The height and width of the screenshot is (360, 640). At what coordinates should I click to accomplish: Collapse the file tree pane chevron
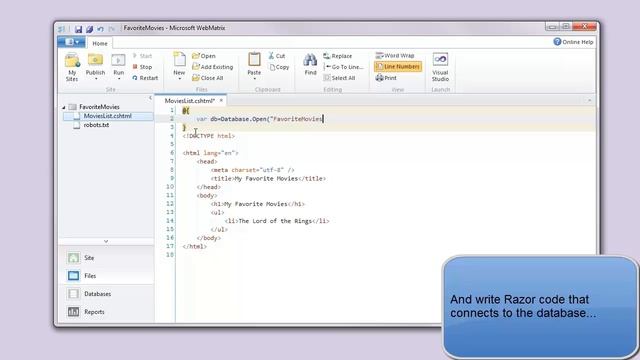150,98
